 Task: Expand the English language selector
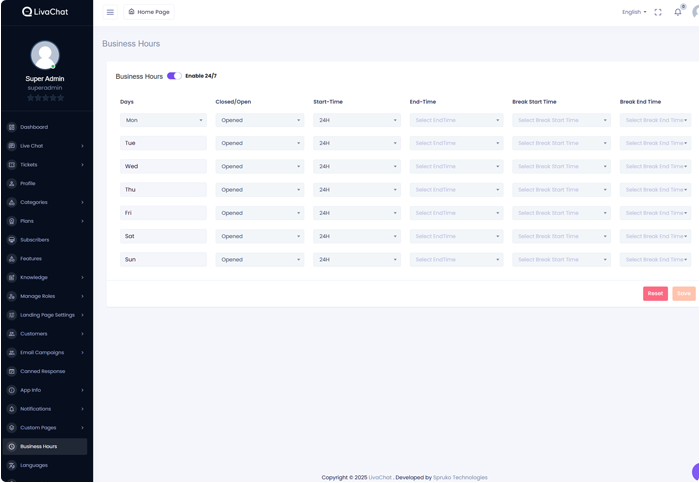[634, 12]
